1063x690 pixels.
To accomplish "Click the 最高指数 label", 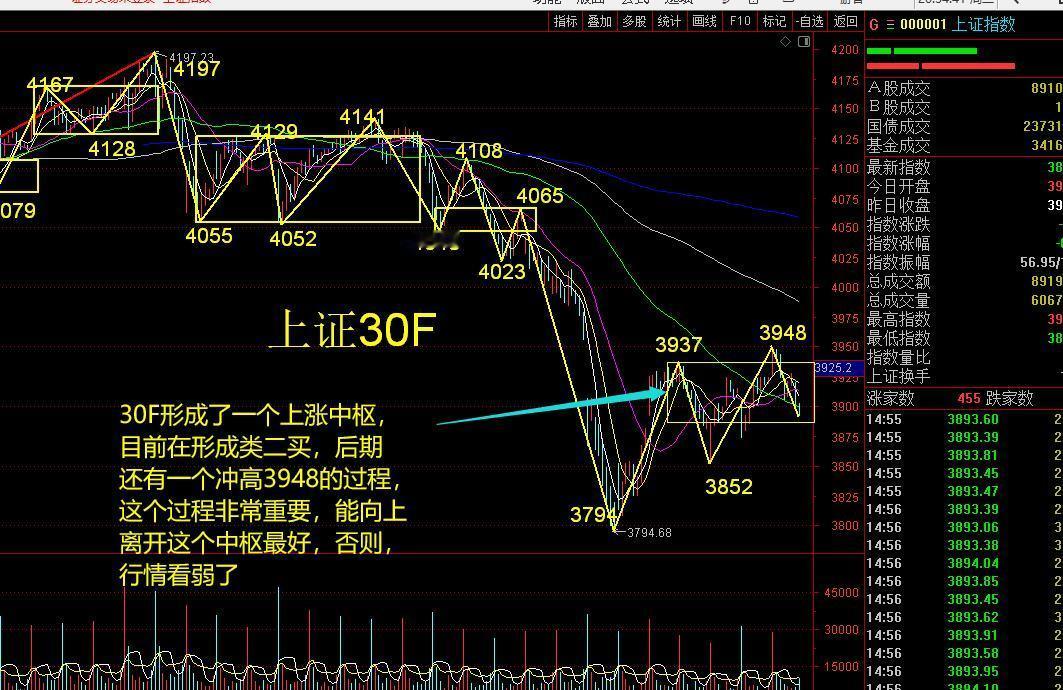I will coord(899,319).
